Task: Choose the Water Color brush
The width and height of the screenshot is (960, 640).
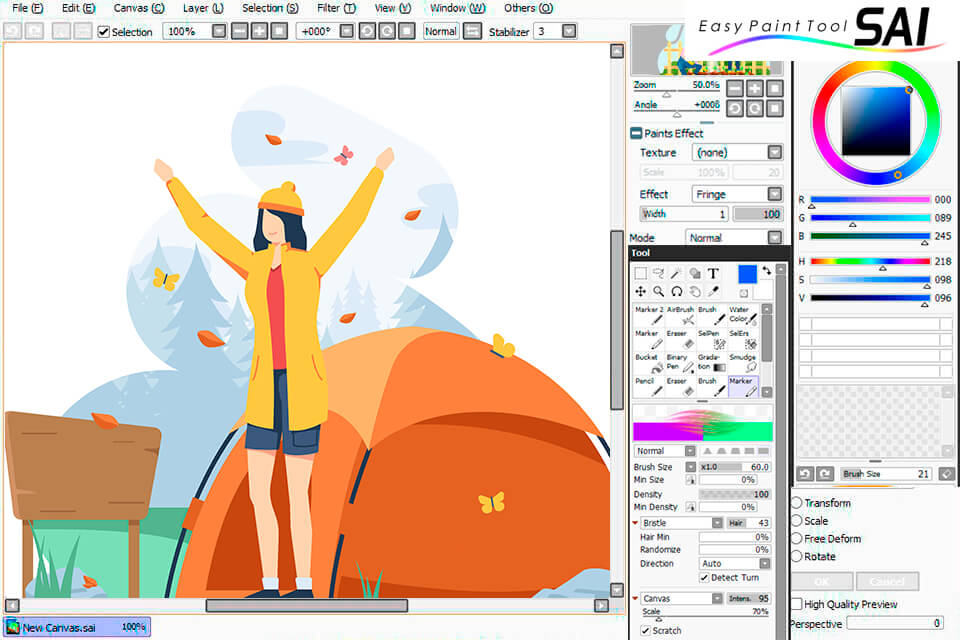Action: click(x=743, y=315)
